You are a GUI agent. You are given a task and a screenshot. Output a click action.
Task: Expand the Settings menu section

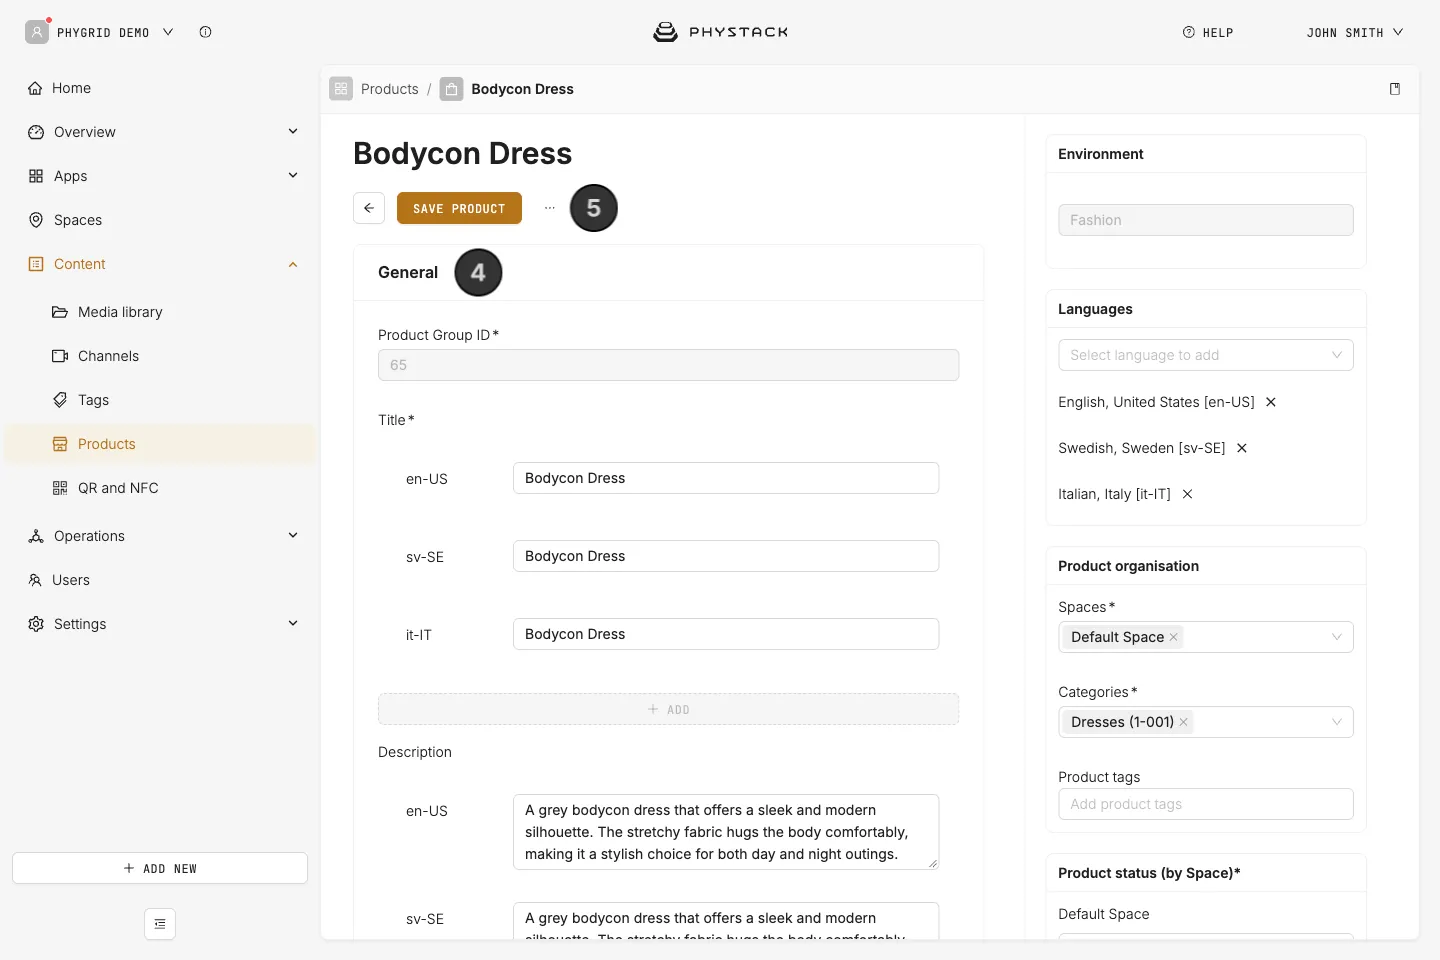click(293, 624)
